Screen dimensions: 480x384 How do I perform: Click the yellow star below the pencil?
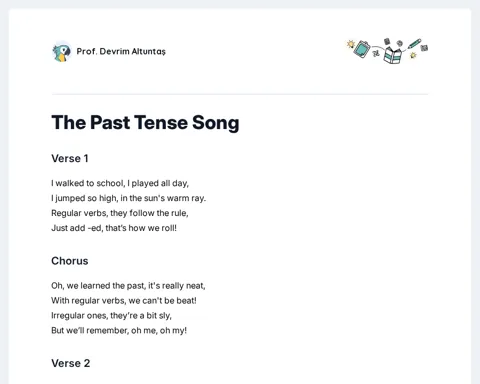[413, 55]
